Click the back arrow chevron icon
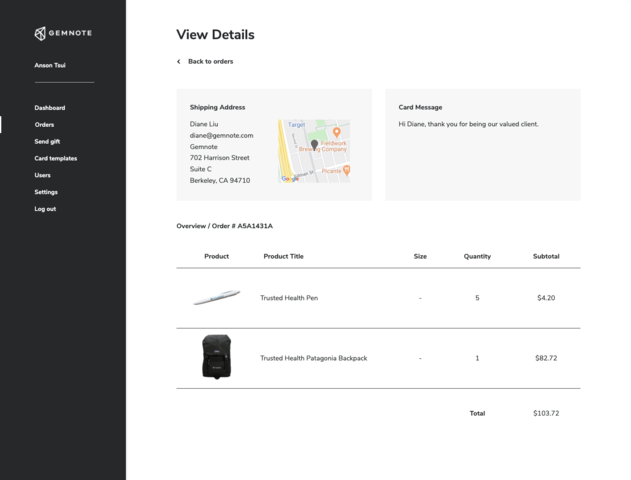The image size is (631, 480). (x=179, y=62)
